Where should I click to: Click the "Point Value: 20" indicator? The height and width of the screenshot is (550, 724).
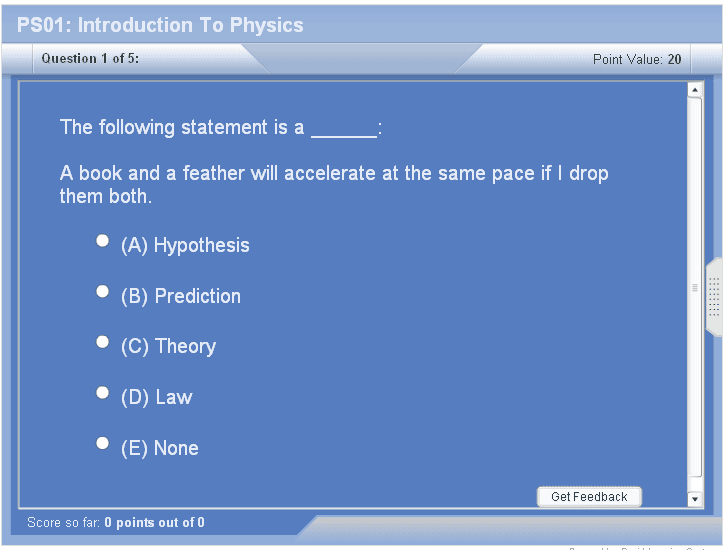click(637, 60)
